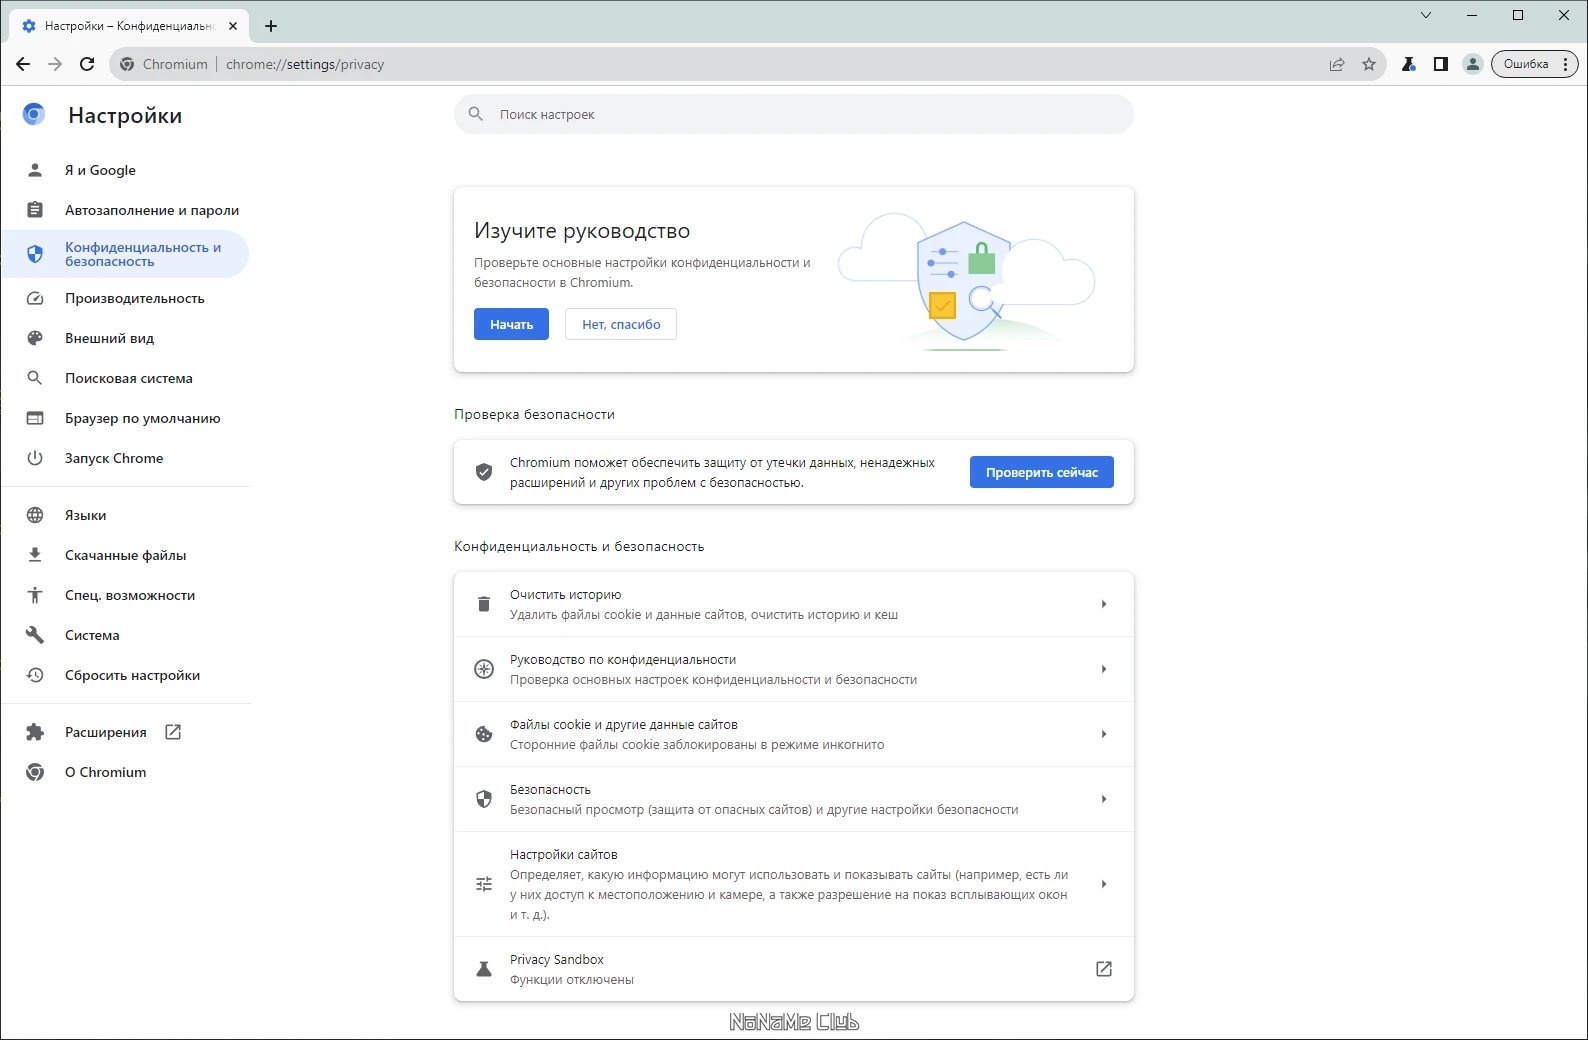
Task: Click the clipboard icon beside Автозаполнение
Action: click(35, 210)
